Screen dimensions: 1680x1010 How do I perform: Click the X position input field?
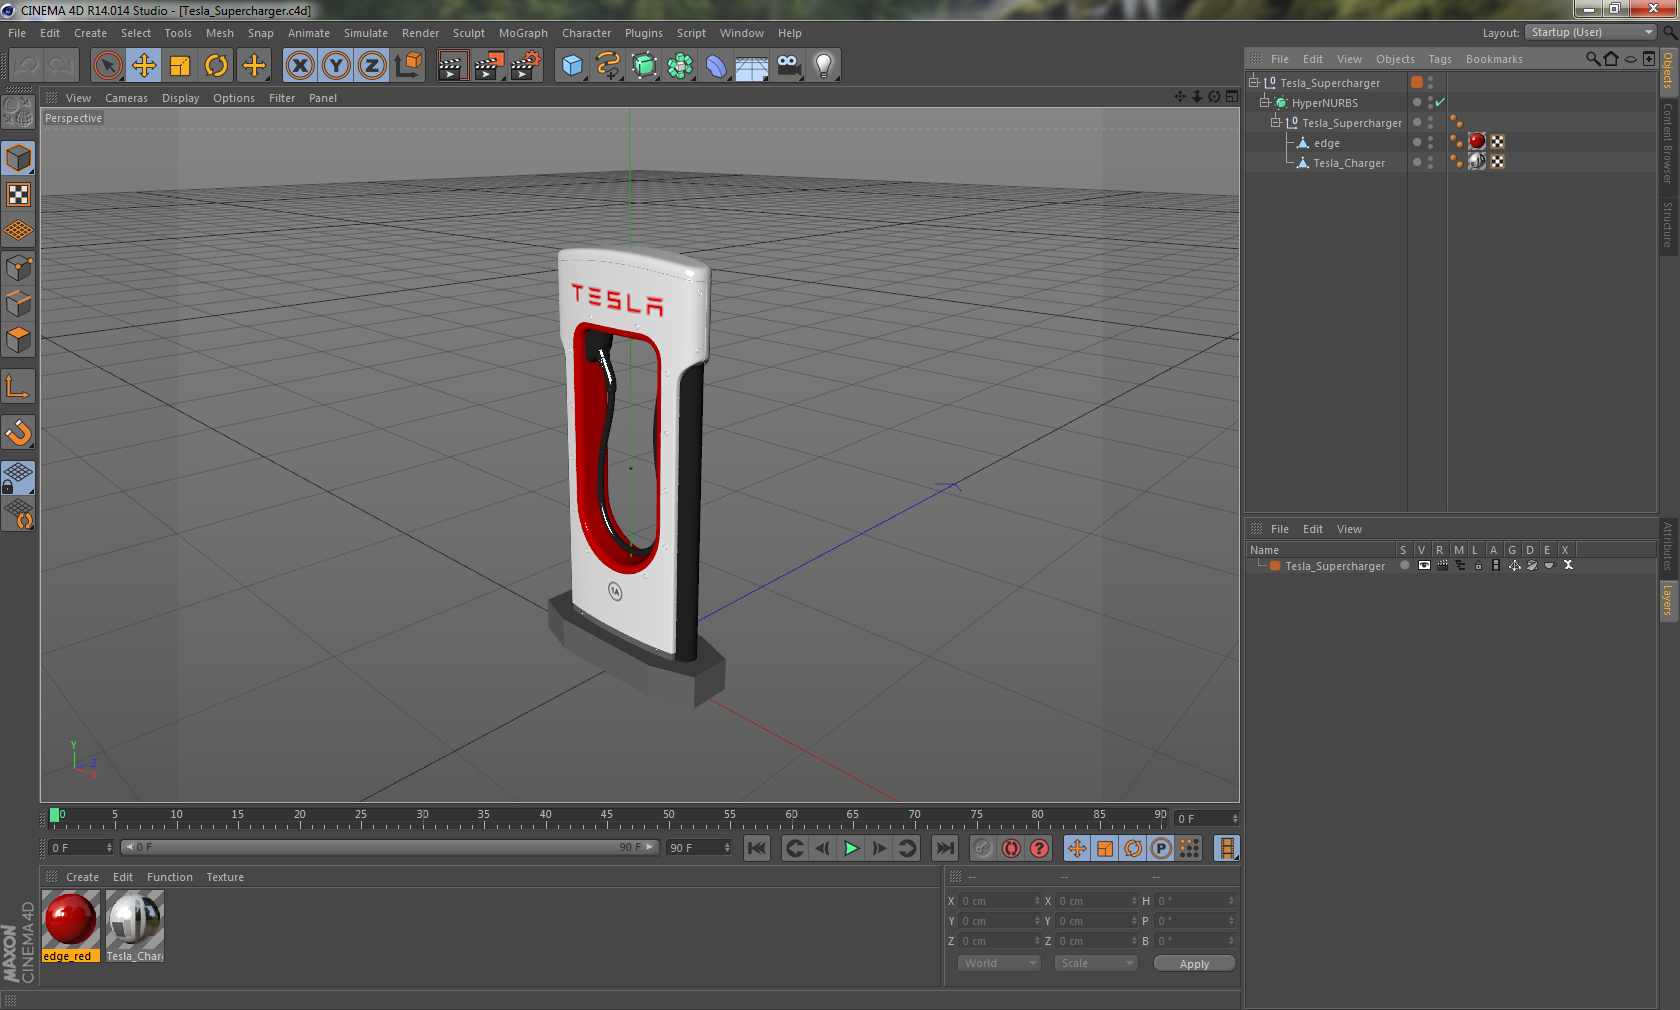click(x=999, y=901)
